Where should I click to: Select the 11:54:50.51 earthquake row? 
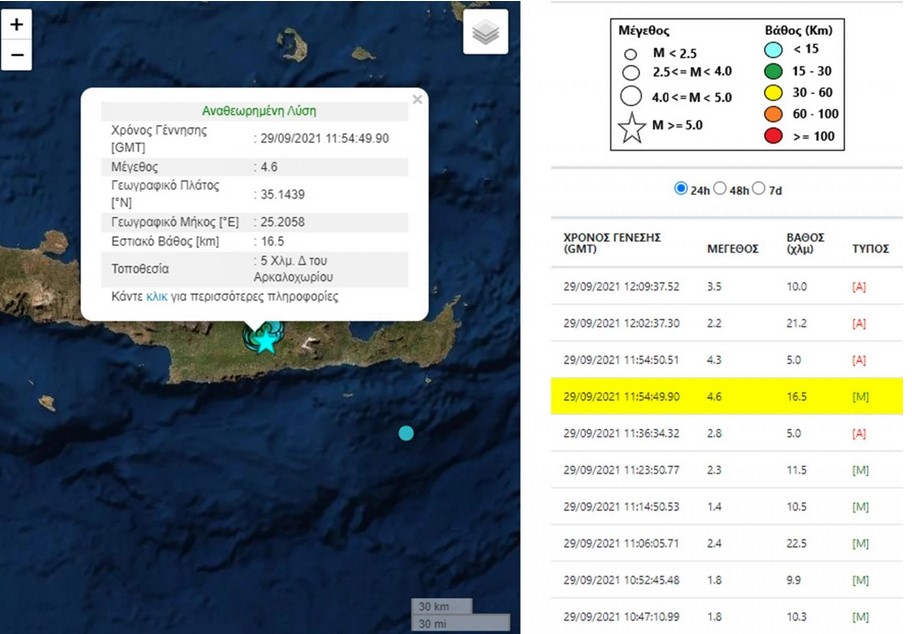(x=726, y=359)
